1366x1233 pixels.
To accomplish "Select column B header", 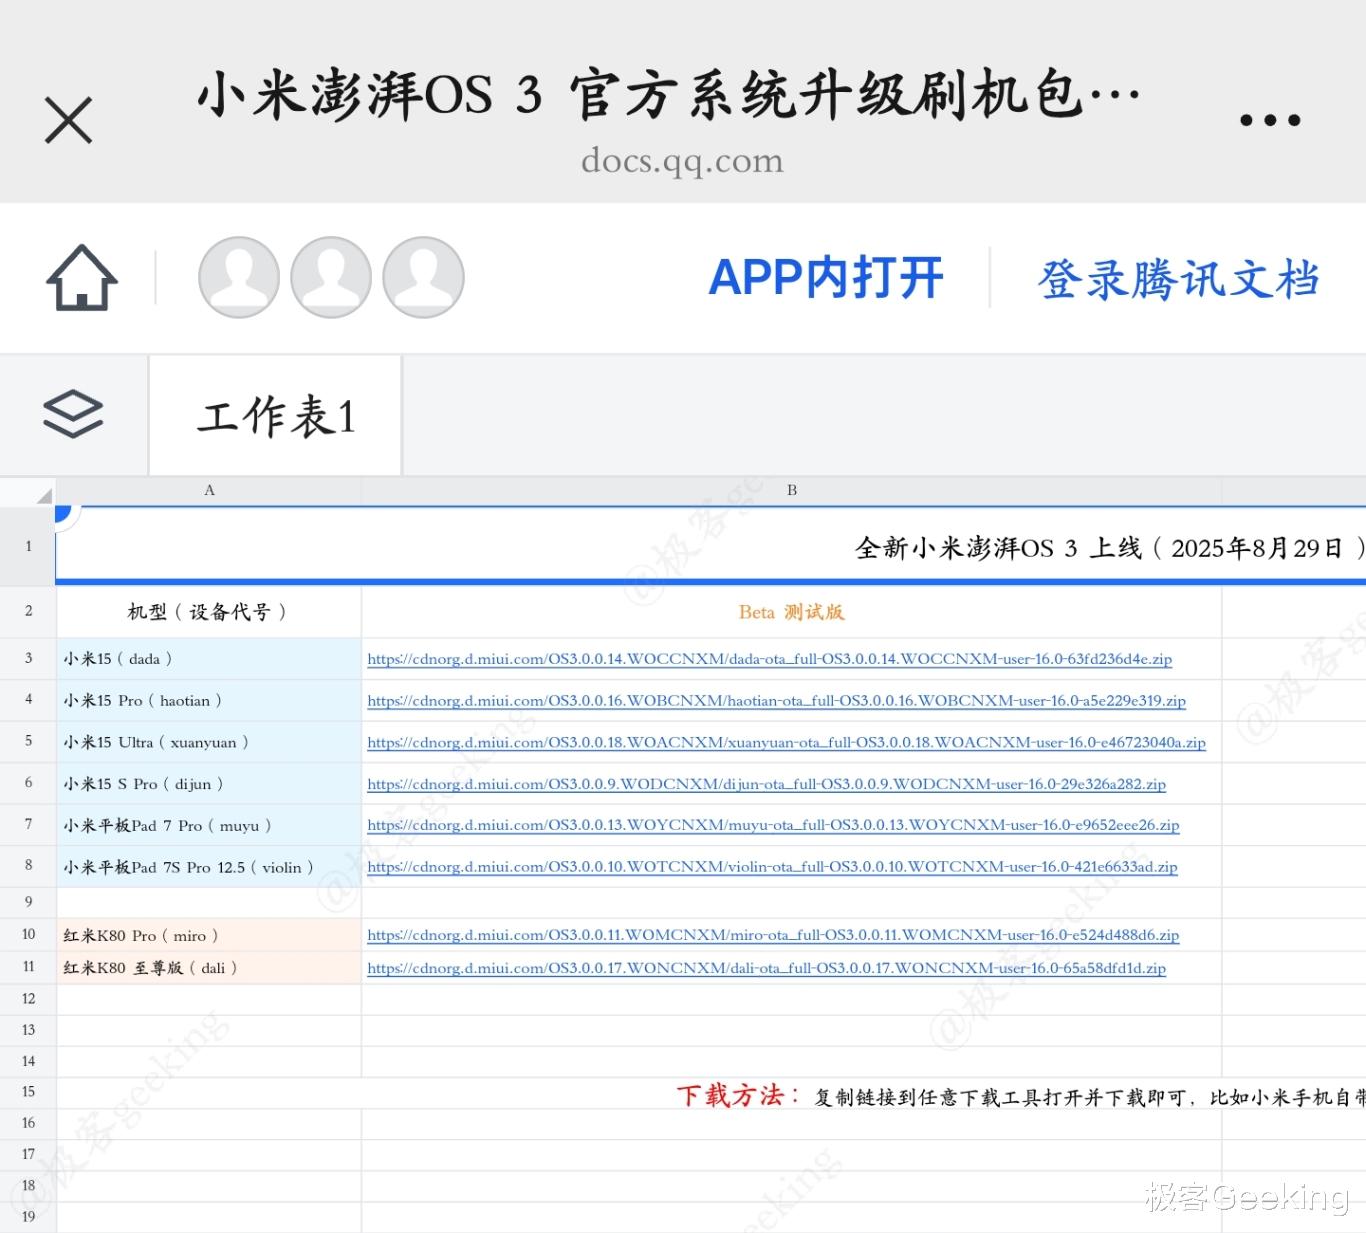I will point(791,490).
